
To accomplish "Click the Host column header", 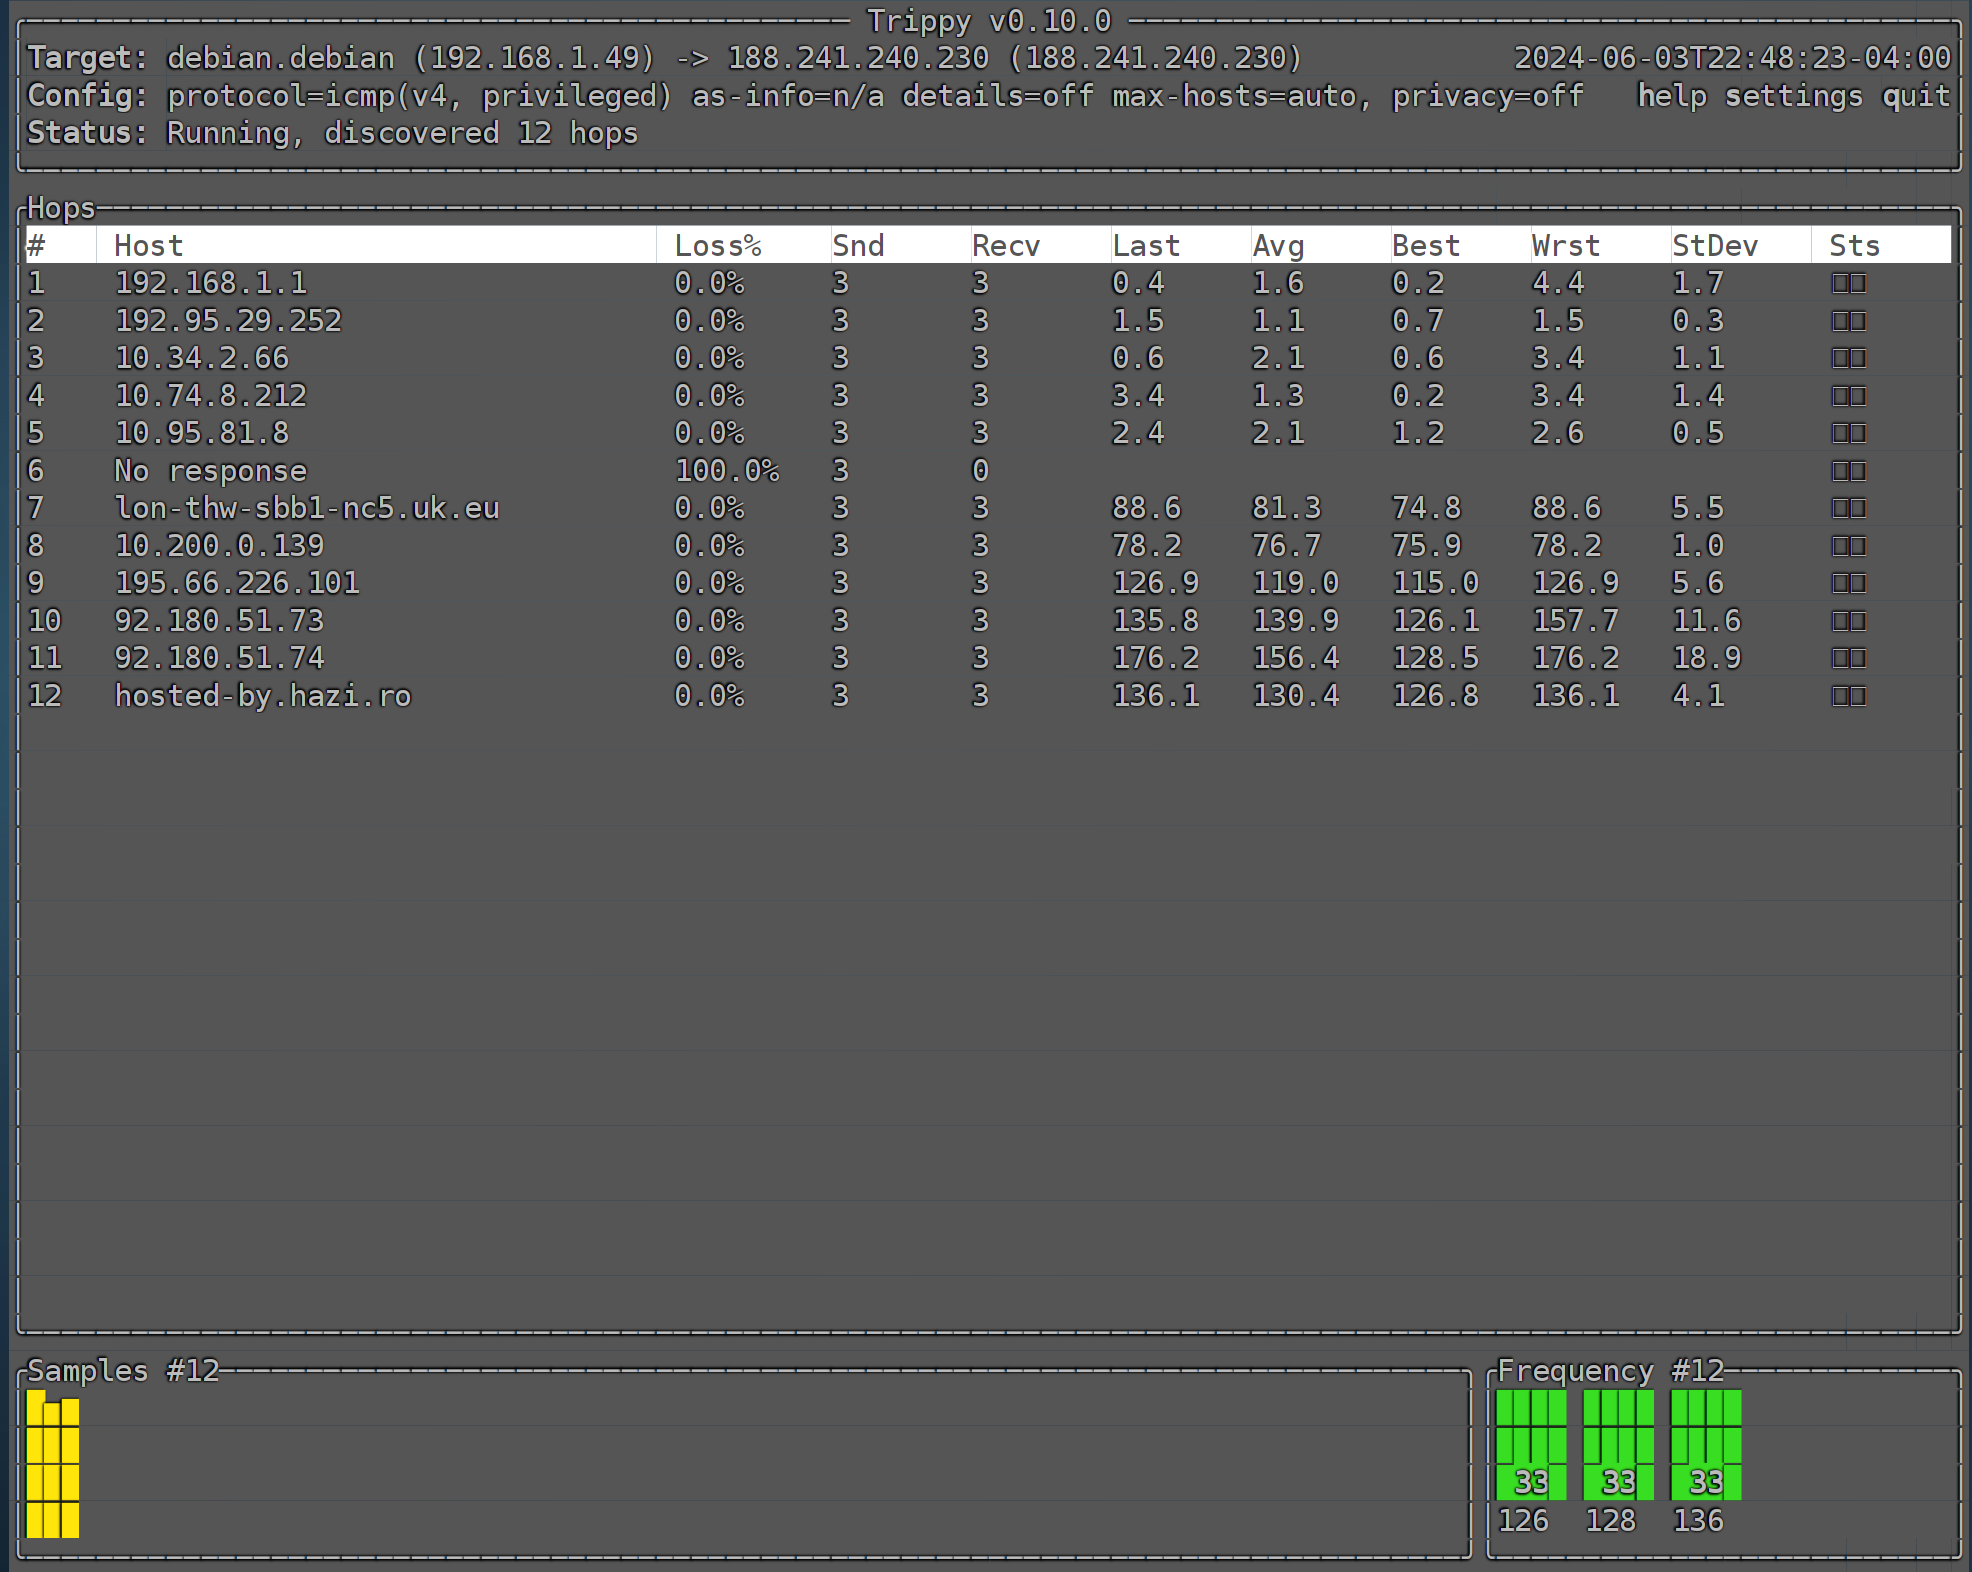I will [x=149, y=246].
